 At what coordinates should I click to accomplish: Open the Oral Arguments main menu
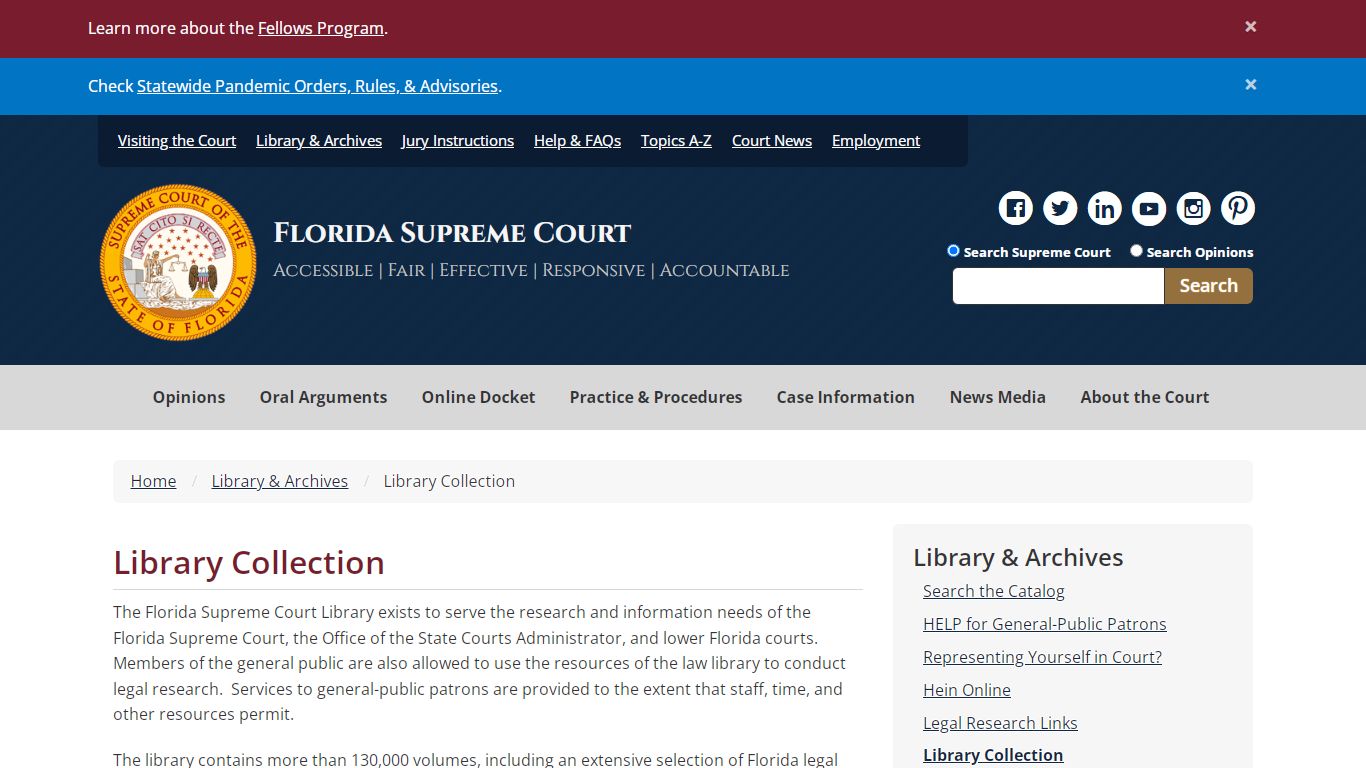pyautogui.click(x=323, y=397)
